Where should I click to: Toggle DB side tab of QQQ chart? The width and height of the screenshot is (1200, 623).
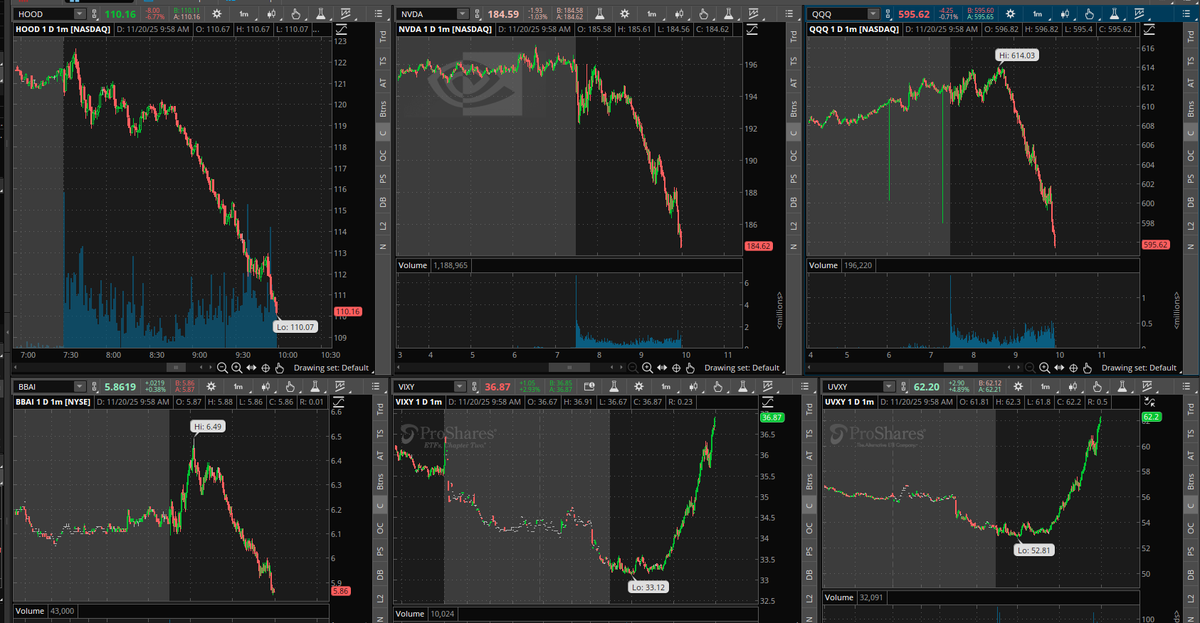[1191, 202]
